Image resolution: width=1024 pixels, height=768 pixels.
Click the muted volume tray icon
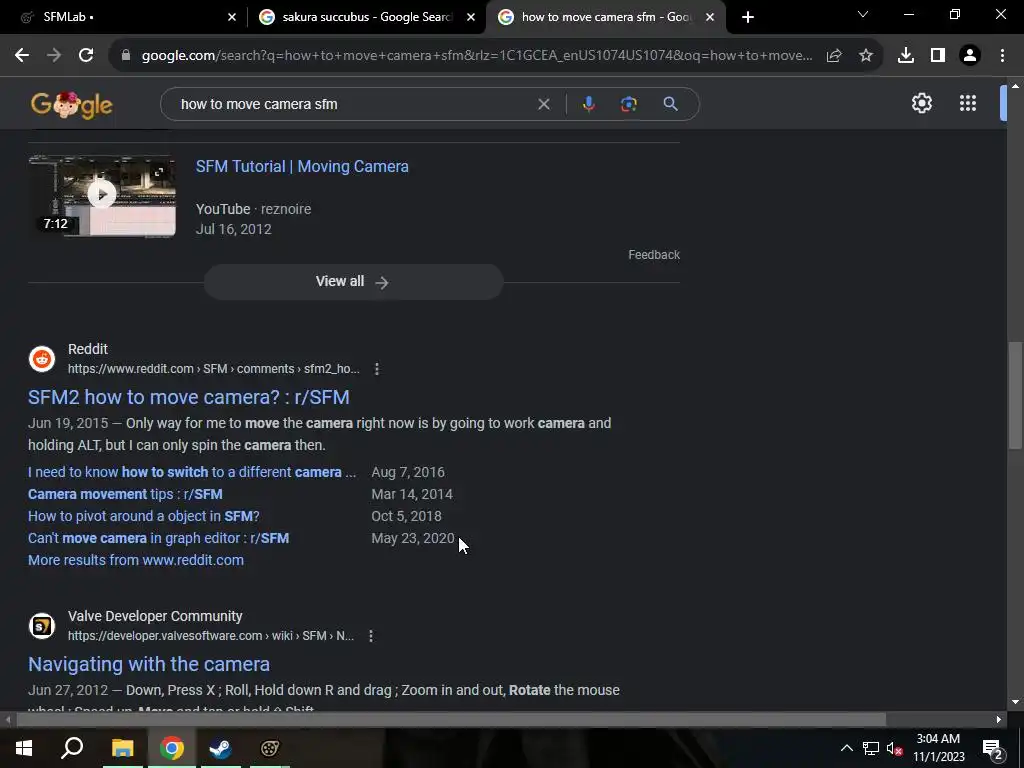point(895,748)
